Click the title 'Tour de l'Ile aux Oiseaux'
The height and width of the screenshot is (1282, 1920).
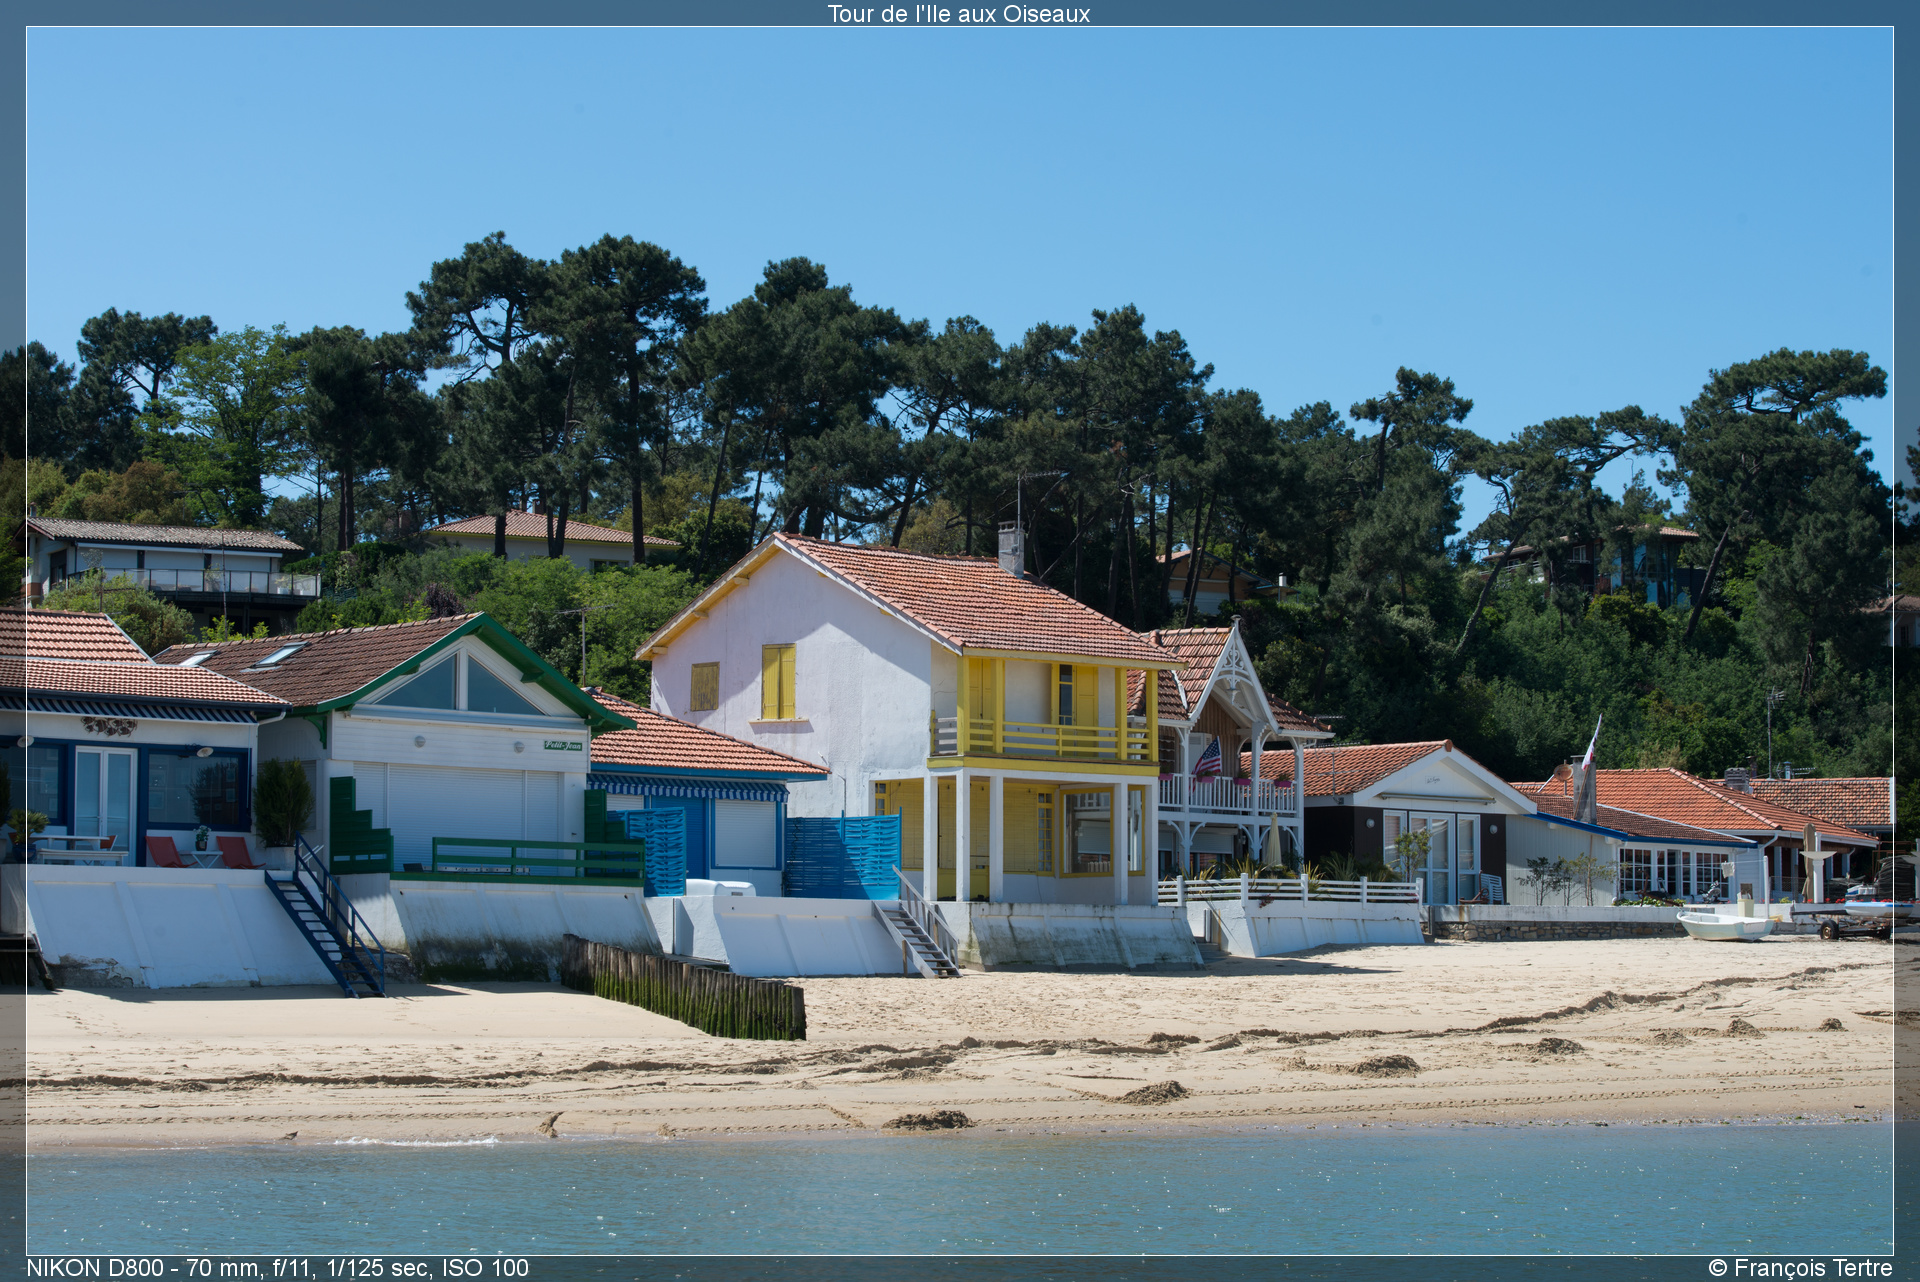point(958,13)
